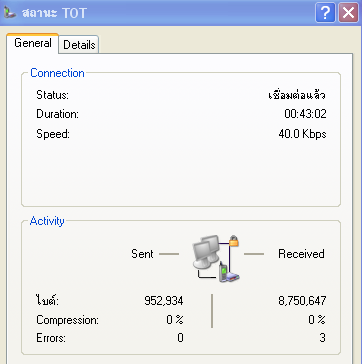Image resolution: width=362 pixels, height=364 pixels.
Task: Click the Received label
Action: 301,254
